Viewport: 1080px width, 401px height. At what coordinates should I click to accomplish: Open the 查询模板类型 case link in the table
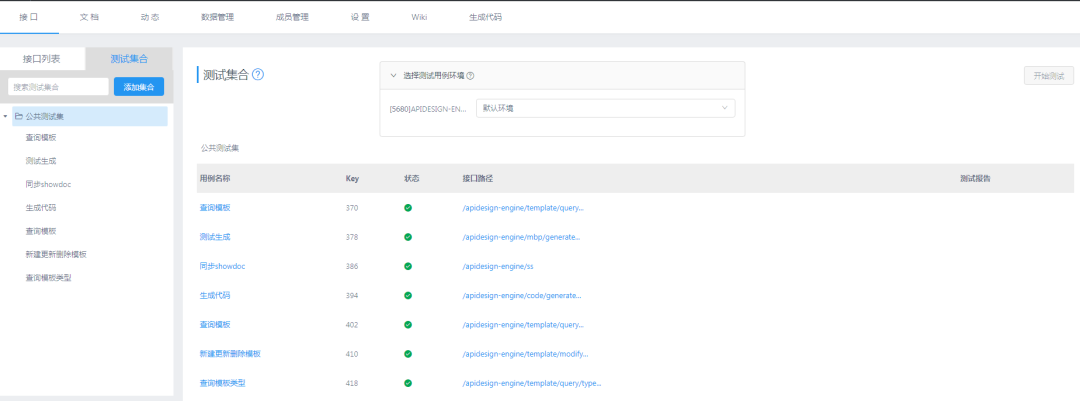tap(222, 383)
